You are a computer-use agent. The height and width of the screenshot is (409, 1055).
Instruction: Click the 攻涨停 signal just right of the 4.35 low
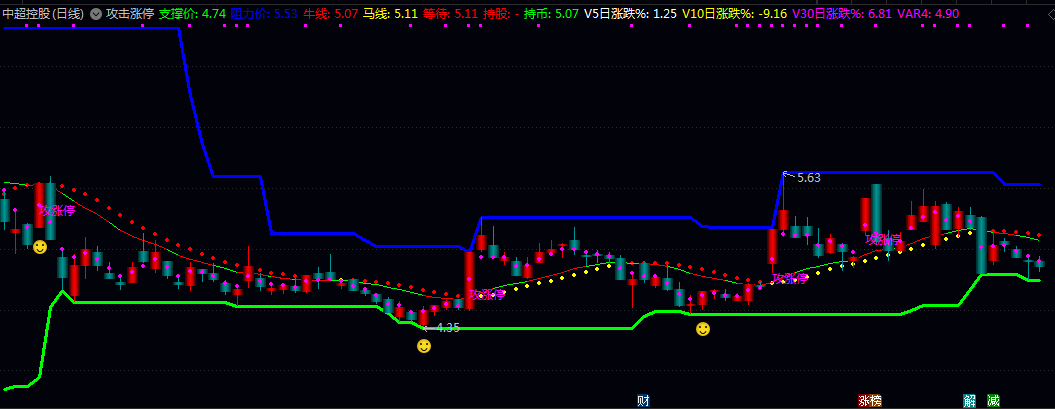coord(486,294)
